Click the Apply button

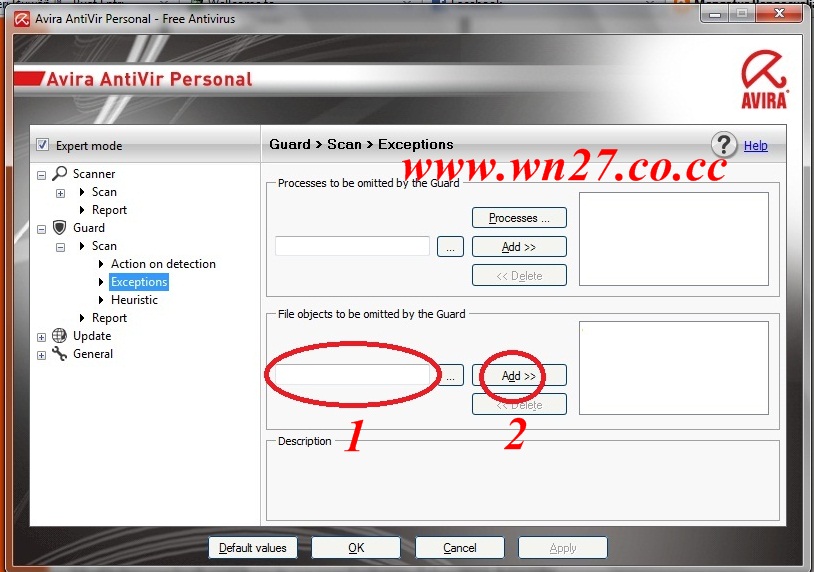563,548
